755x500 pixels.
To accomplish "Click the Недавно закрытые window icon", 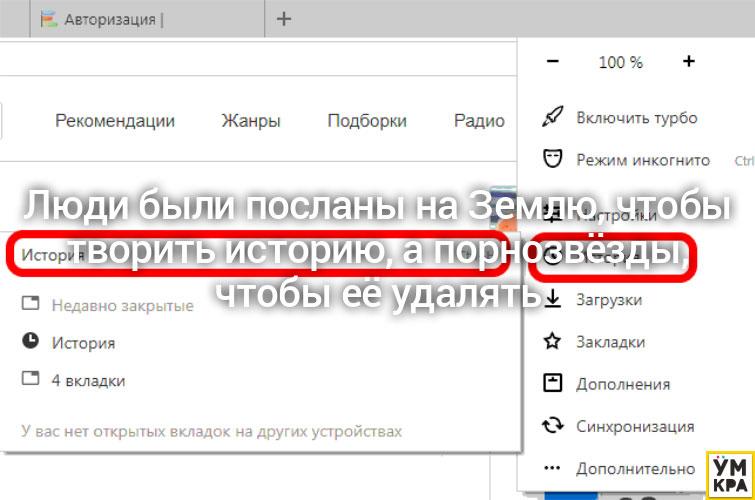I will [x=30, y=303].
